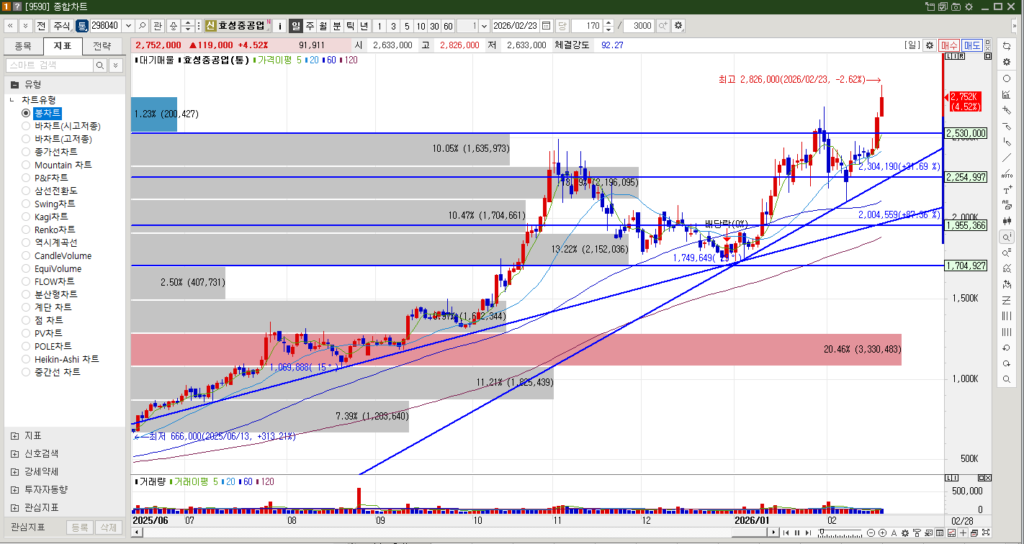Click the smart search magnifier in sidebar
The image size is (1024, 544).
pos(101,65)
